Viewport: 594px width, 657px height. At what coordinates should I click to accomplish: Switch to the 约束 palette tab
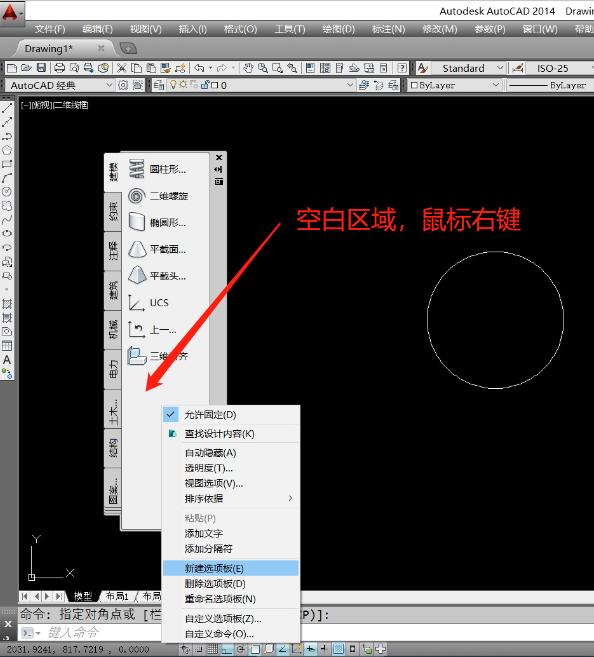113,212
